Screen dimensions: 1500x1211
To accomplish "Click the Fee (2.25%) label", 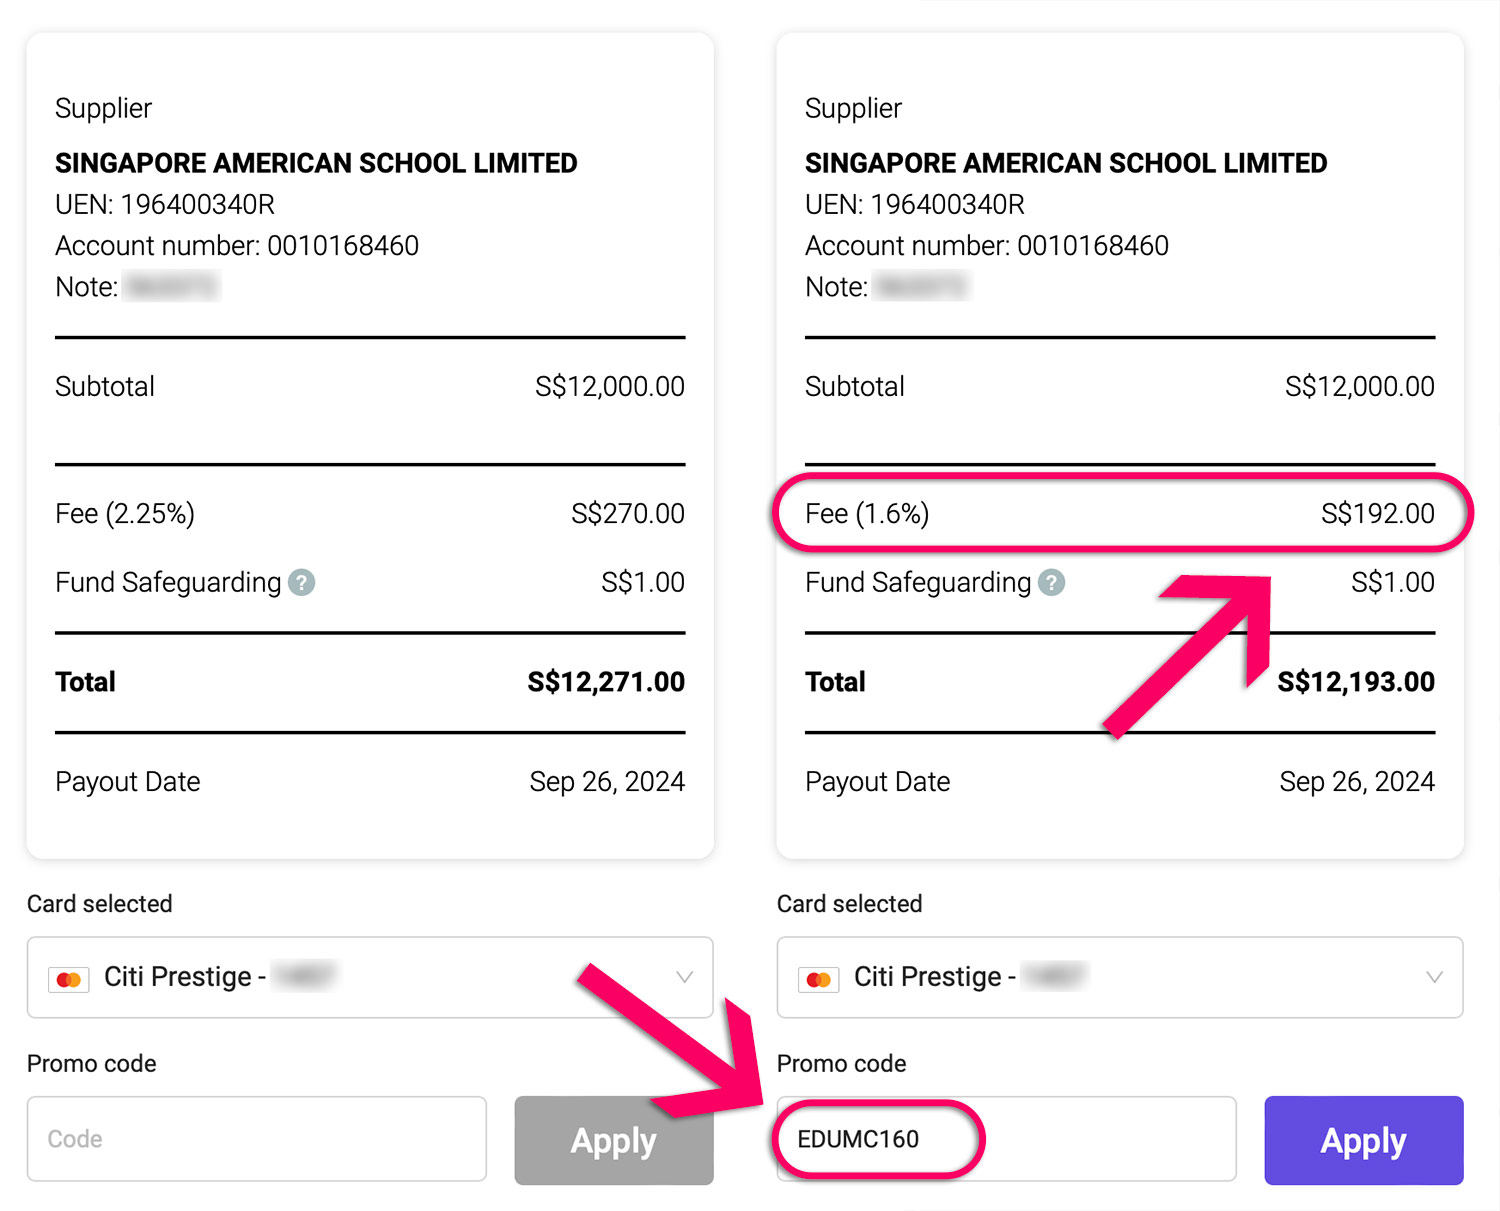I will (x=125, y=514).
